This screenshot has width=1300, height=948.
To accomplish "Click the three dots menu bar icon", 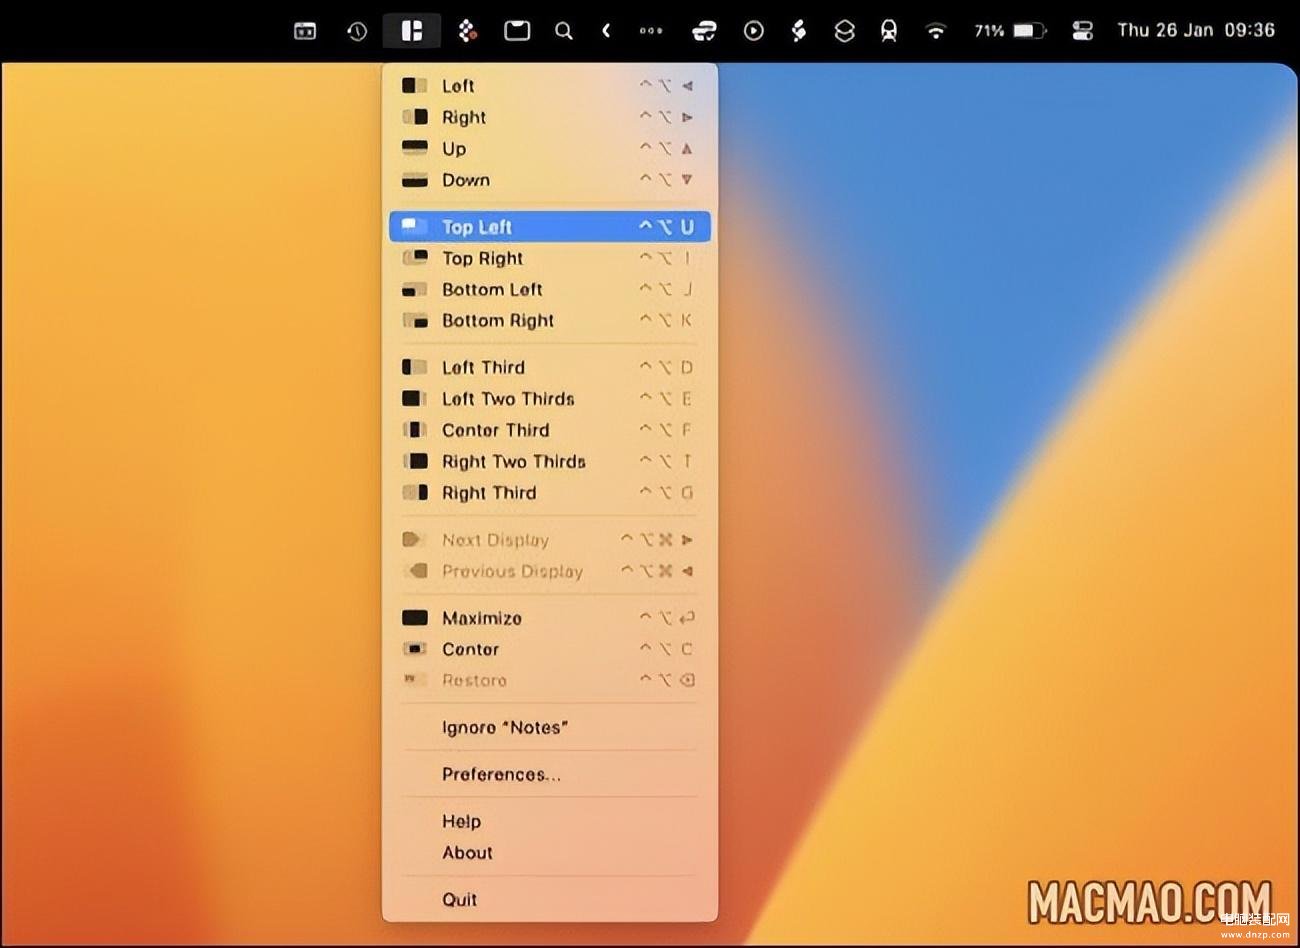I will tap(651, 31).
